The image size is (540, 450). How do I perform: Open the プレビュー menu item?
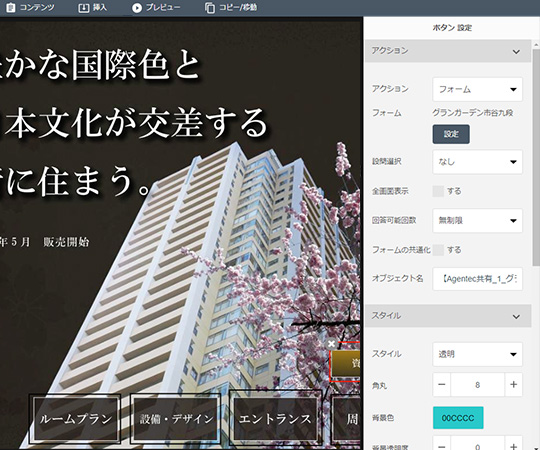(156, 8)
